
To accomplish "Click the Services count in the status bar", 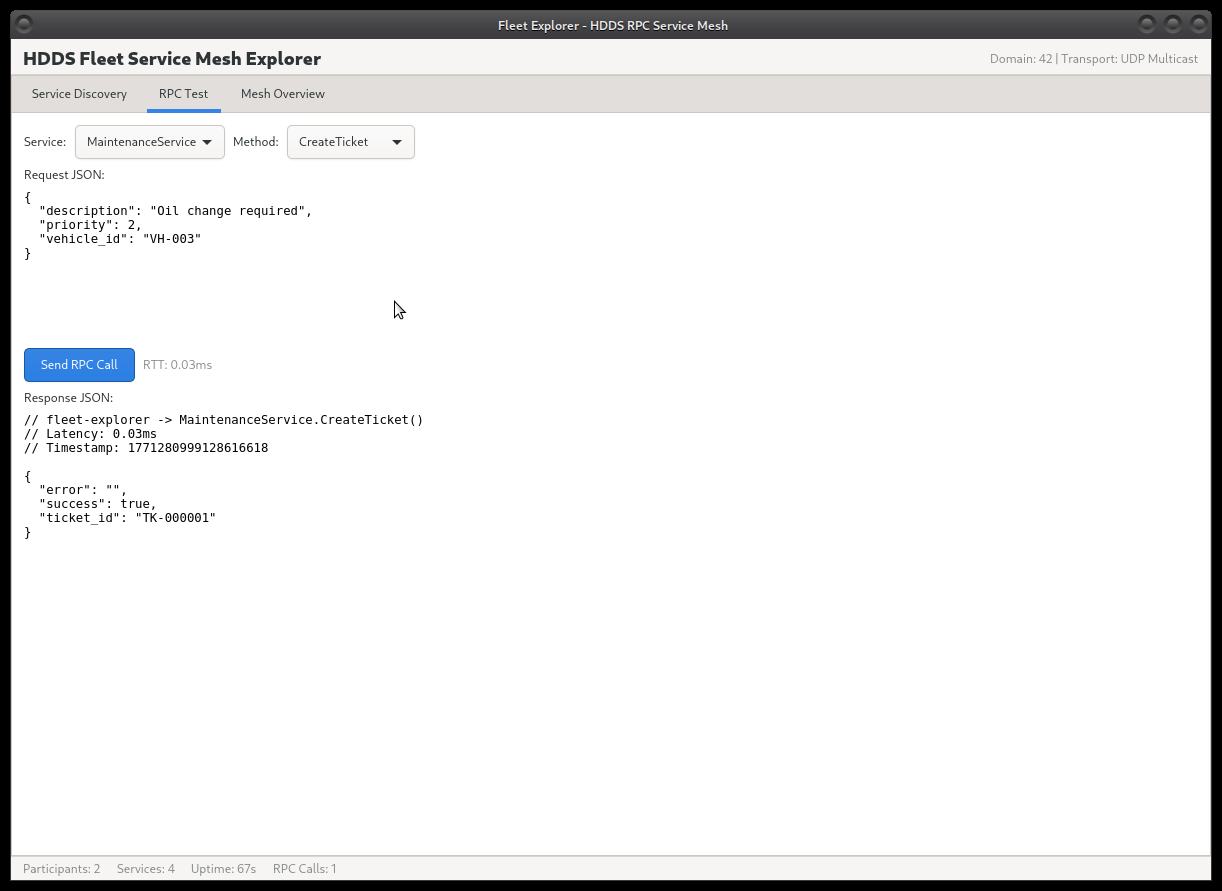I will 145,869.
